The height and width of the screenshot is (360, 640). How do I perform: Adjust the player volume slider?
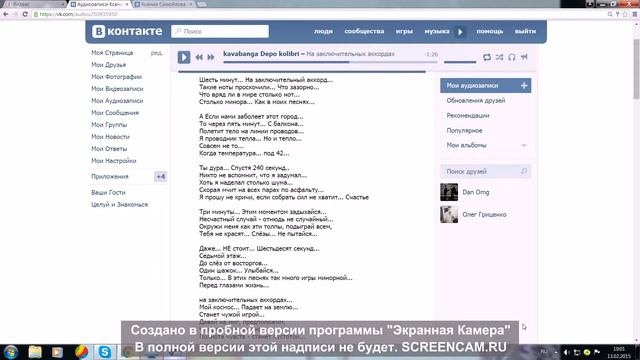pyautogui.click(x=460, y=62)
